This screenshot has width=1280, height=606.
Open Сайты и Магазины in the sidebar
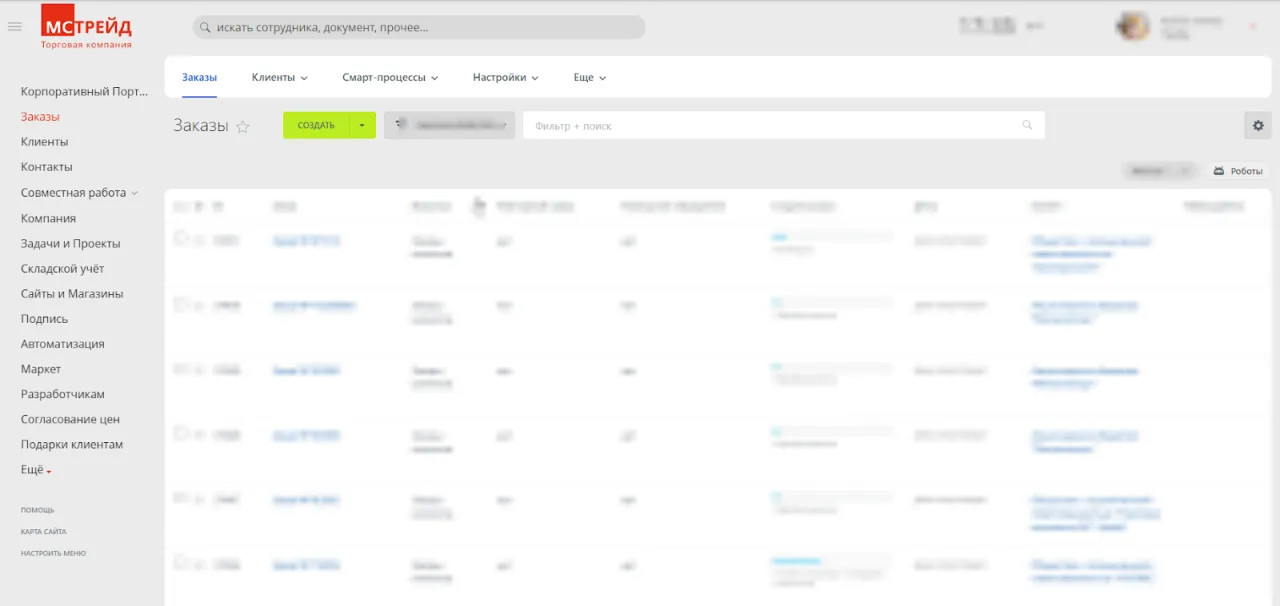click(72, 294)
